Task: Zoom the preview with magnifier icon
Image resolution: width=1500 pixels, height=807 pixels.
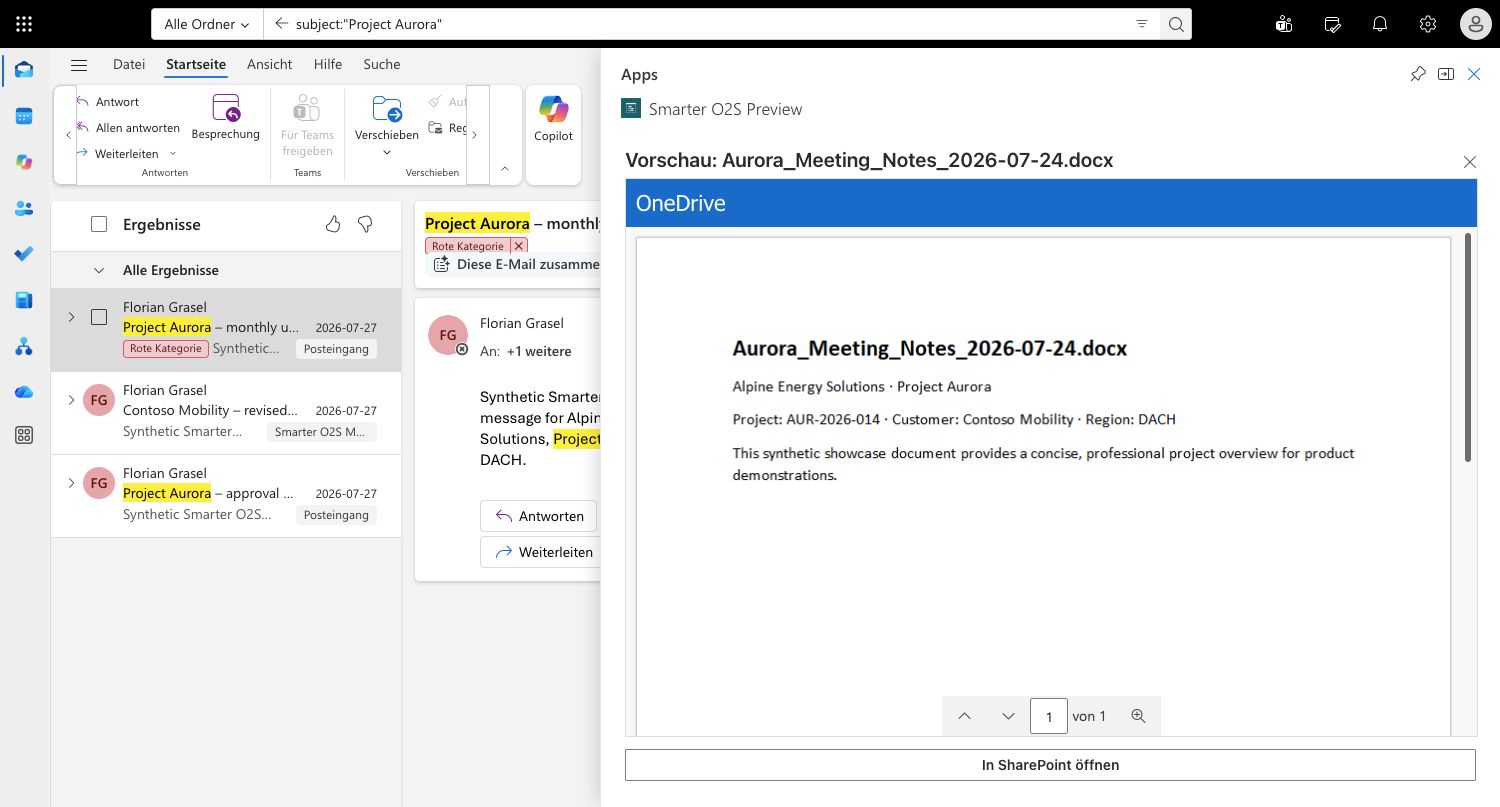Action: (1138, 716)
